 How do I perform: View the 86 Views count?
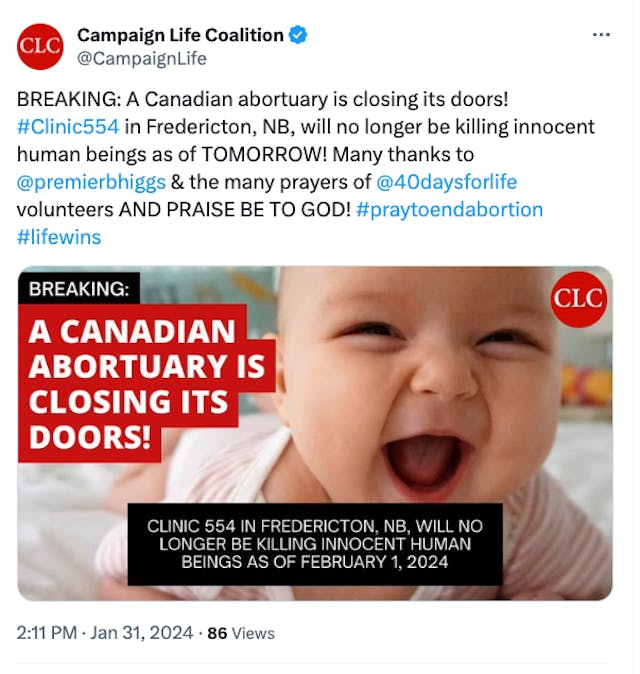pyautogui.click(x=240, y=633)
